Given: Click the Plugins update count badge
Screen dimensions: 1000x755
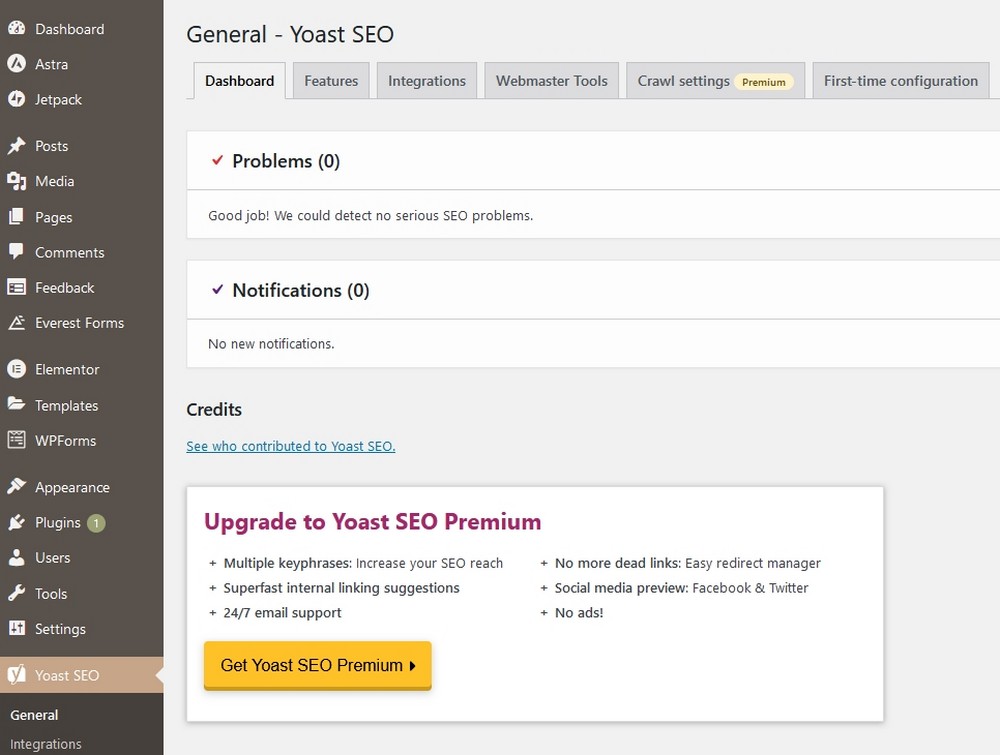Looking at the screenshot, I should coord(96,523).
